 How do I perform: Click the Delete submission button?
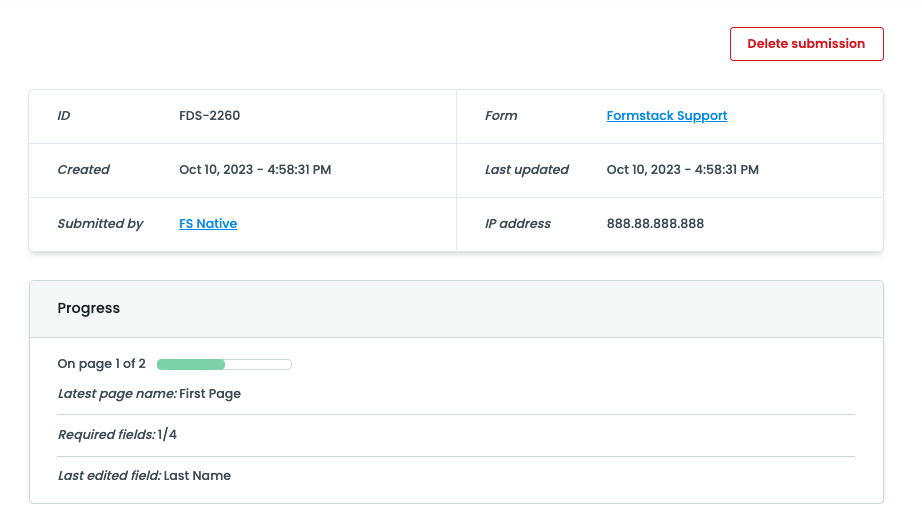coord(806,44)
